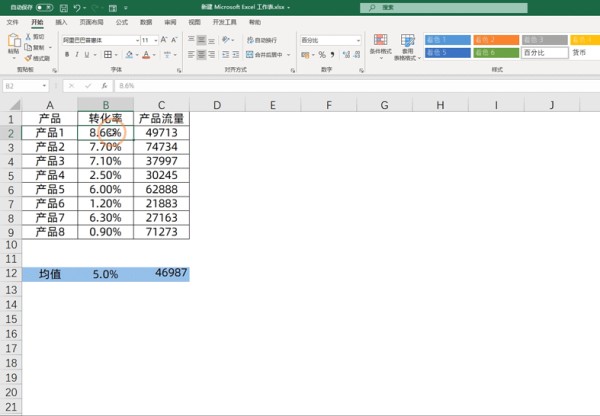Click the search box in title bar

click(x=443, y=8)
